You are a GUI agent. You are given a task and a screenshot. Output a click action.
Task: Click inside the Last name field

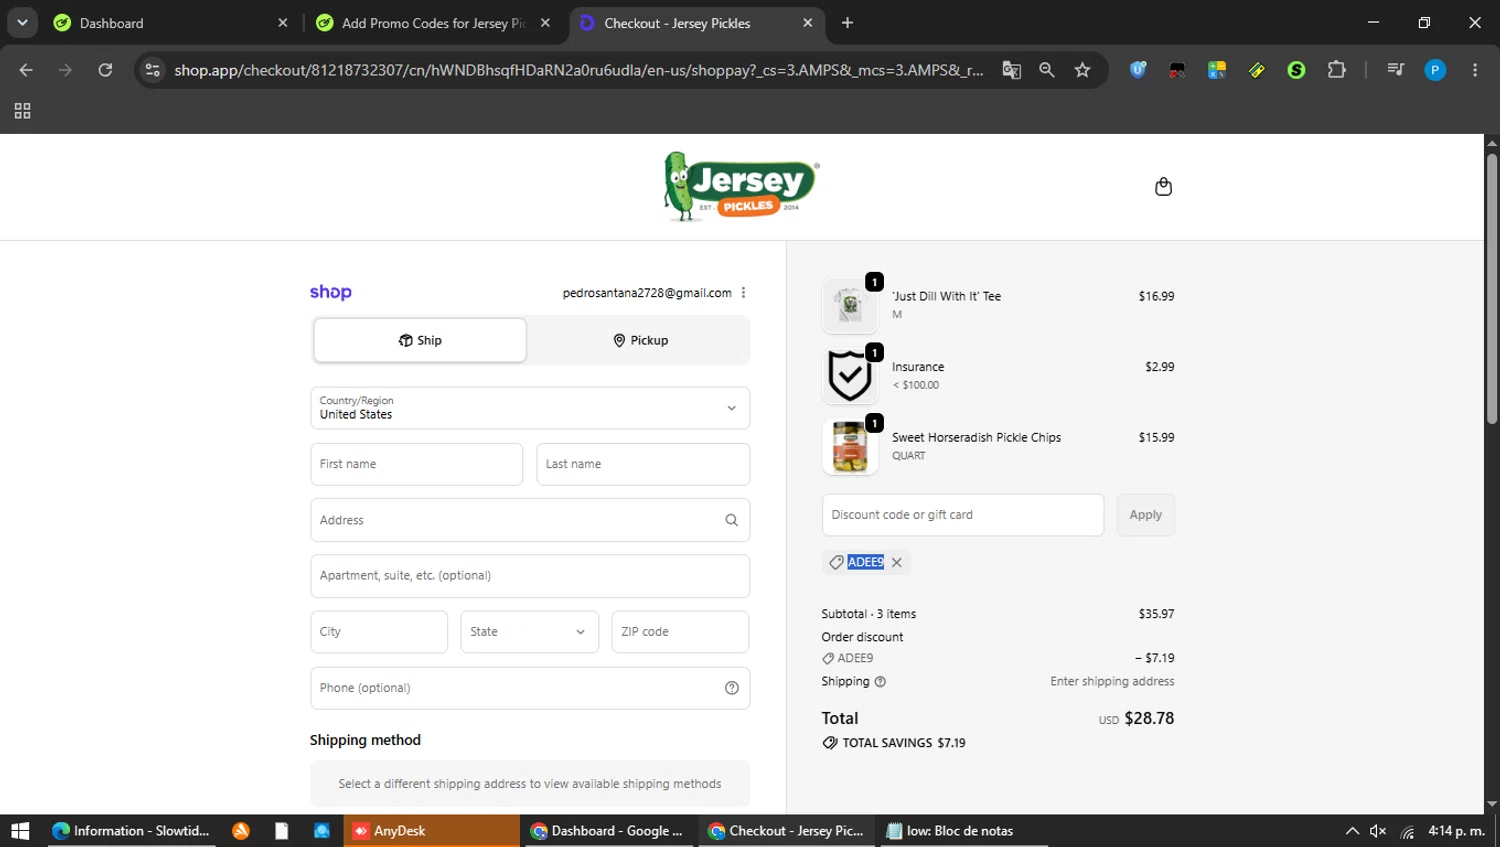[643, 464]
